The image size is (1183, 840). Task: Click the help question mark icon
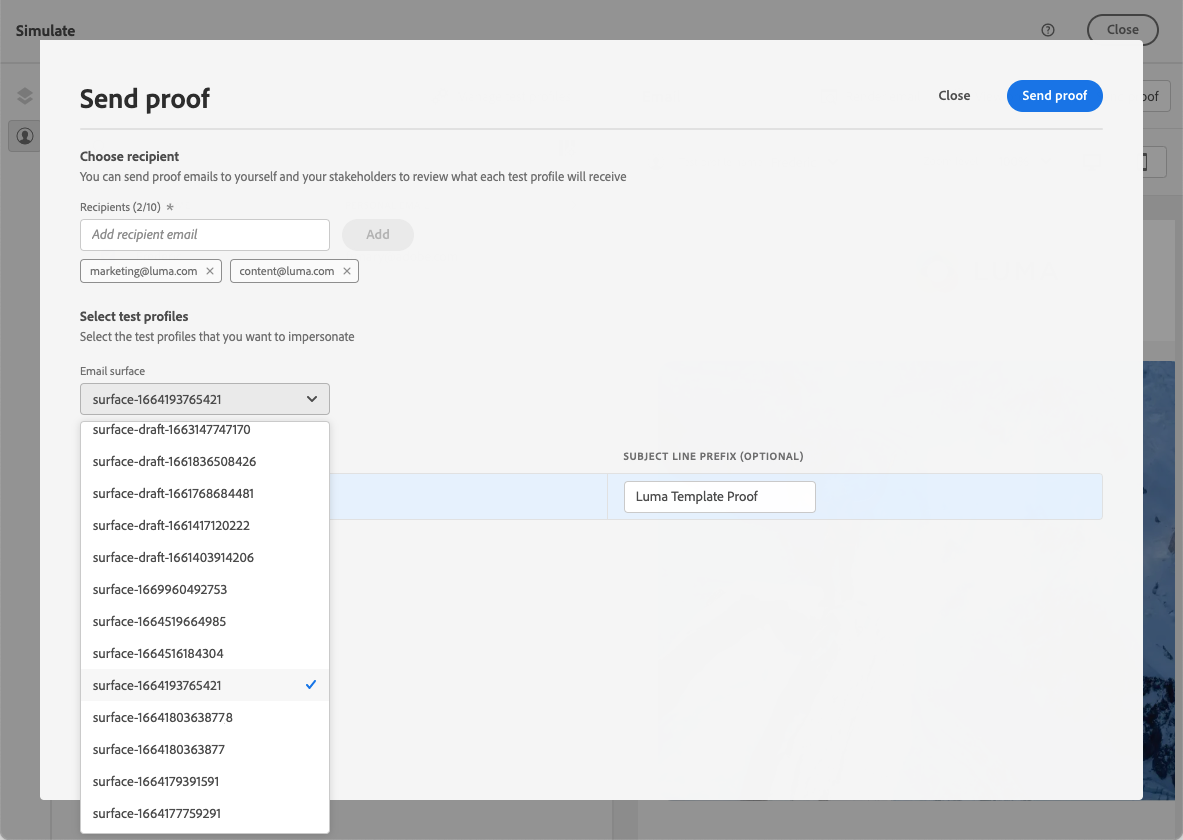click(x=1048, y=30)
